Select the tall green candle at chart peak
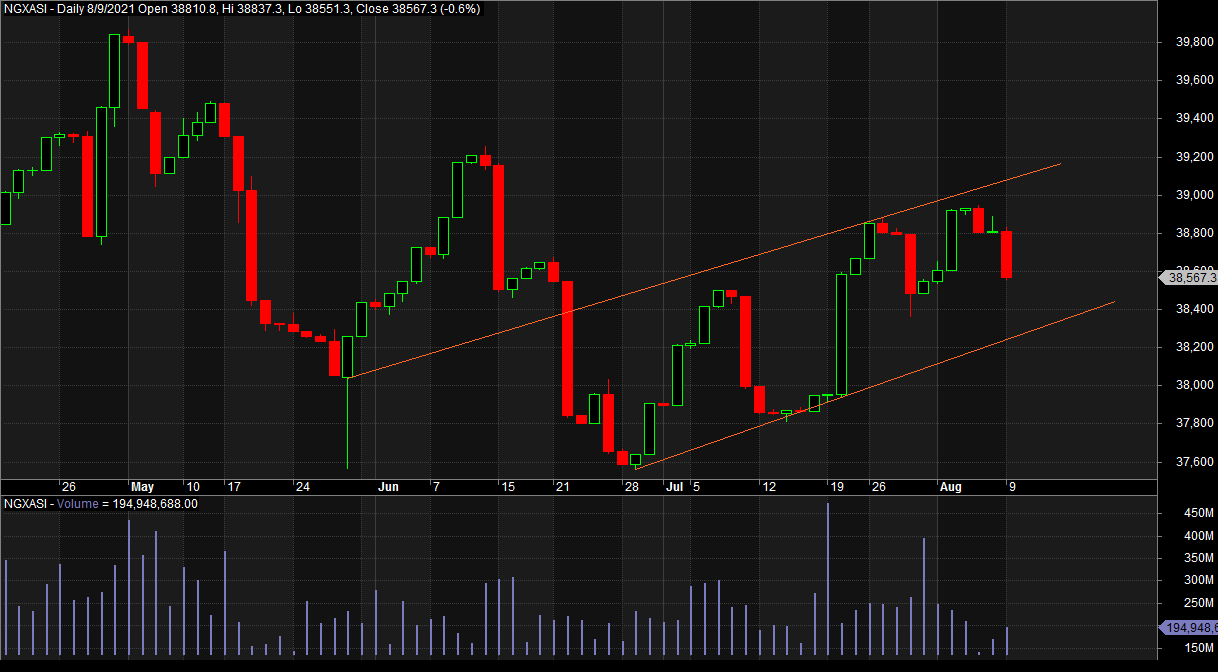 point(115,70)
